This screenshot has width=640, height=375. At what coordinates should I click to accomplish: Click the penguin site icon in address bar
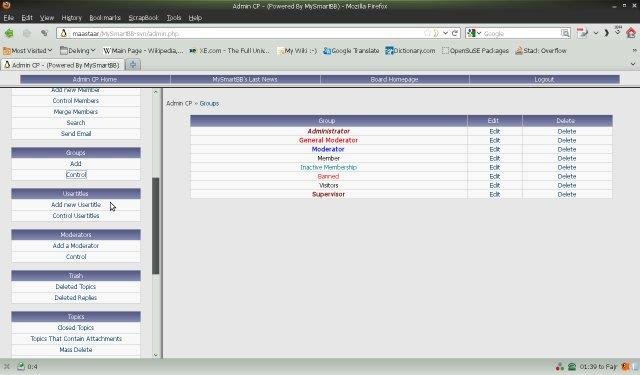[x=64, y=33]
